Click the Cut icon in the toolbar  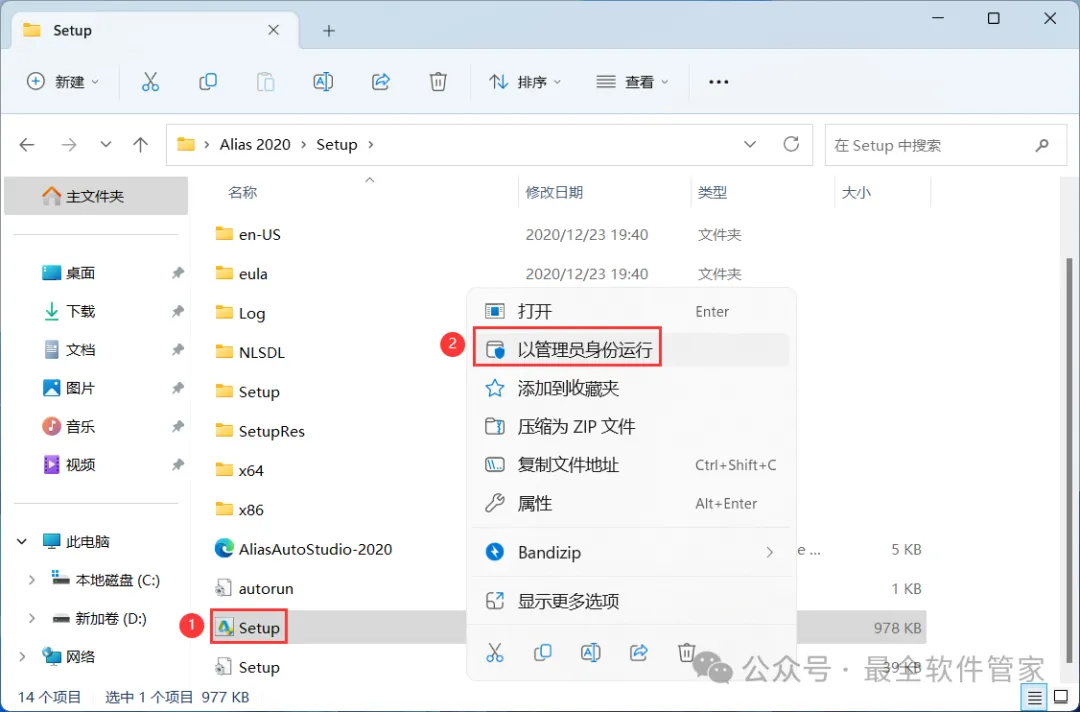click(x=150, y=82)
